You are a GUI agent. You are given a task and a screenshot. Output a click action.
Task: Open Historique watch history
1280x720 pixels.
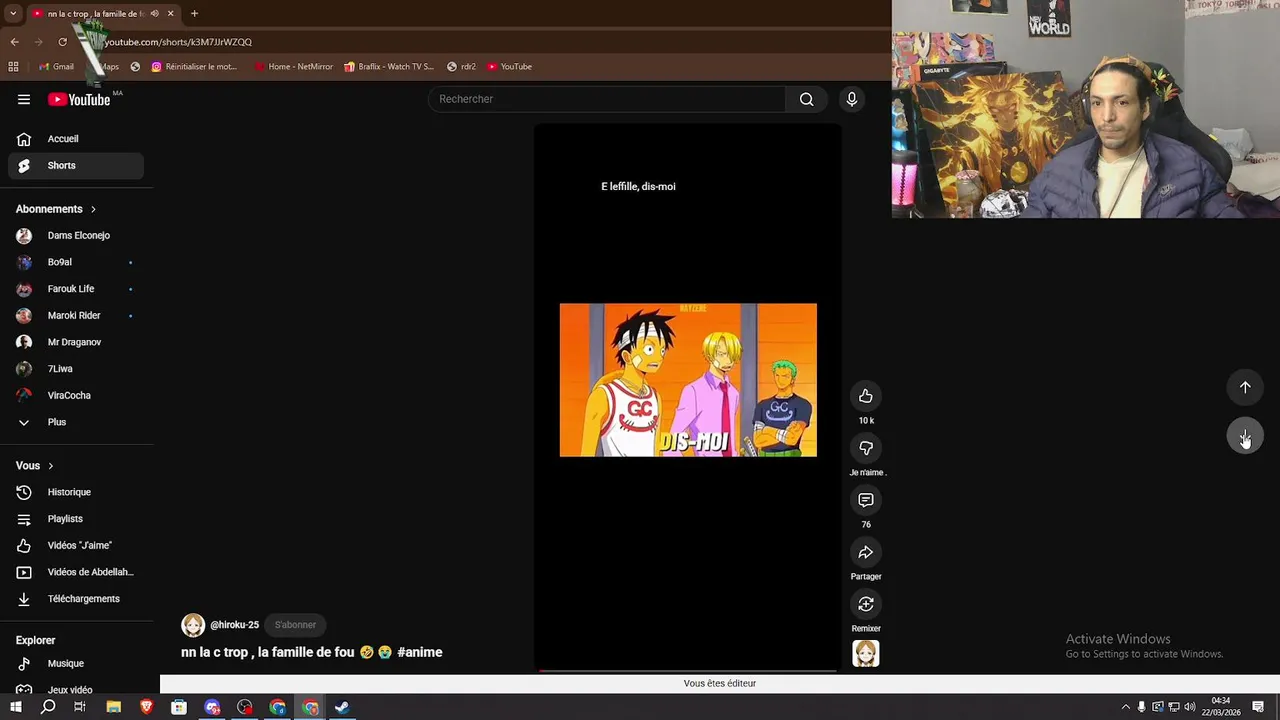[x=76, y=492]
